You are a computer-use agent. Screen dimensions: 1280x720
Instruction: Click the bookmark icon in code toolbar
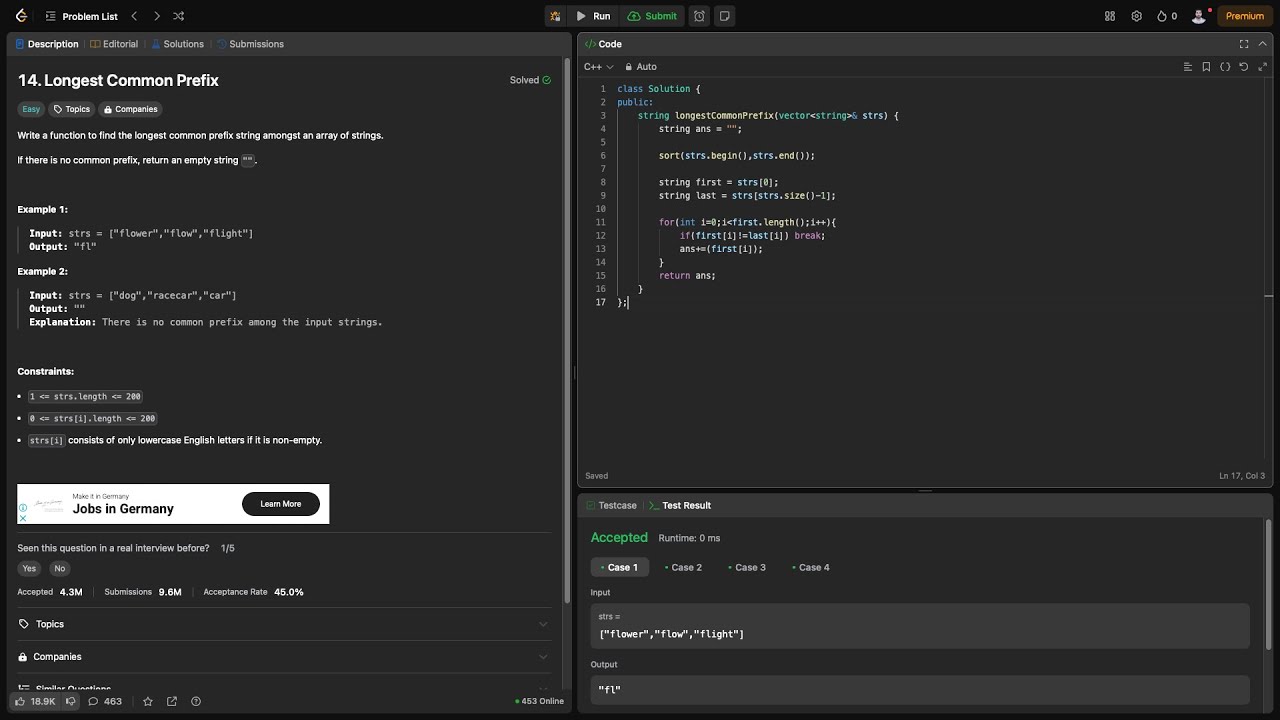click(x=1207, y=67)
